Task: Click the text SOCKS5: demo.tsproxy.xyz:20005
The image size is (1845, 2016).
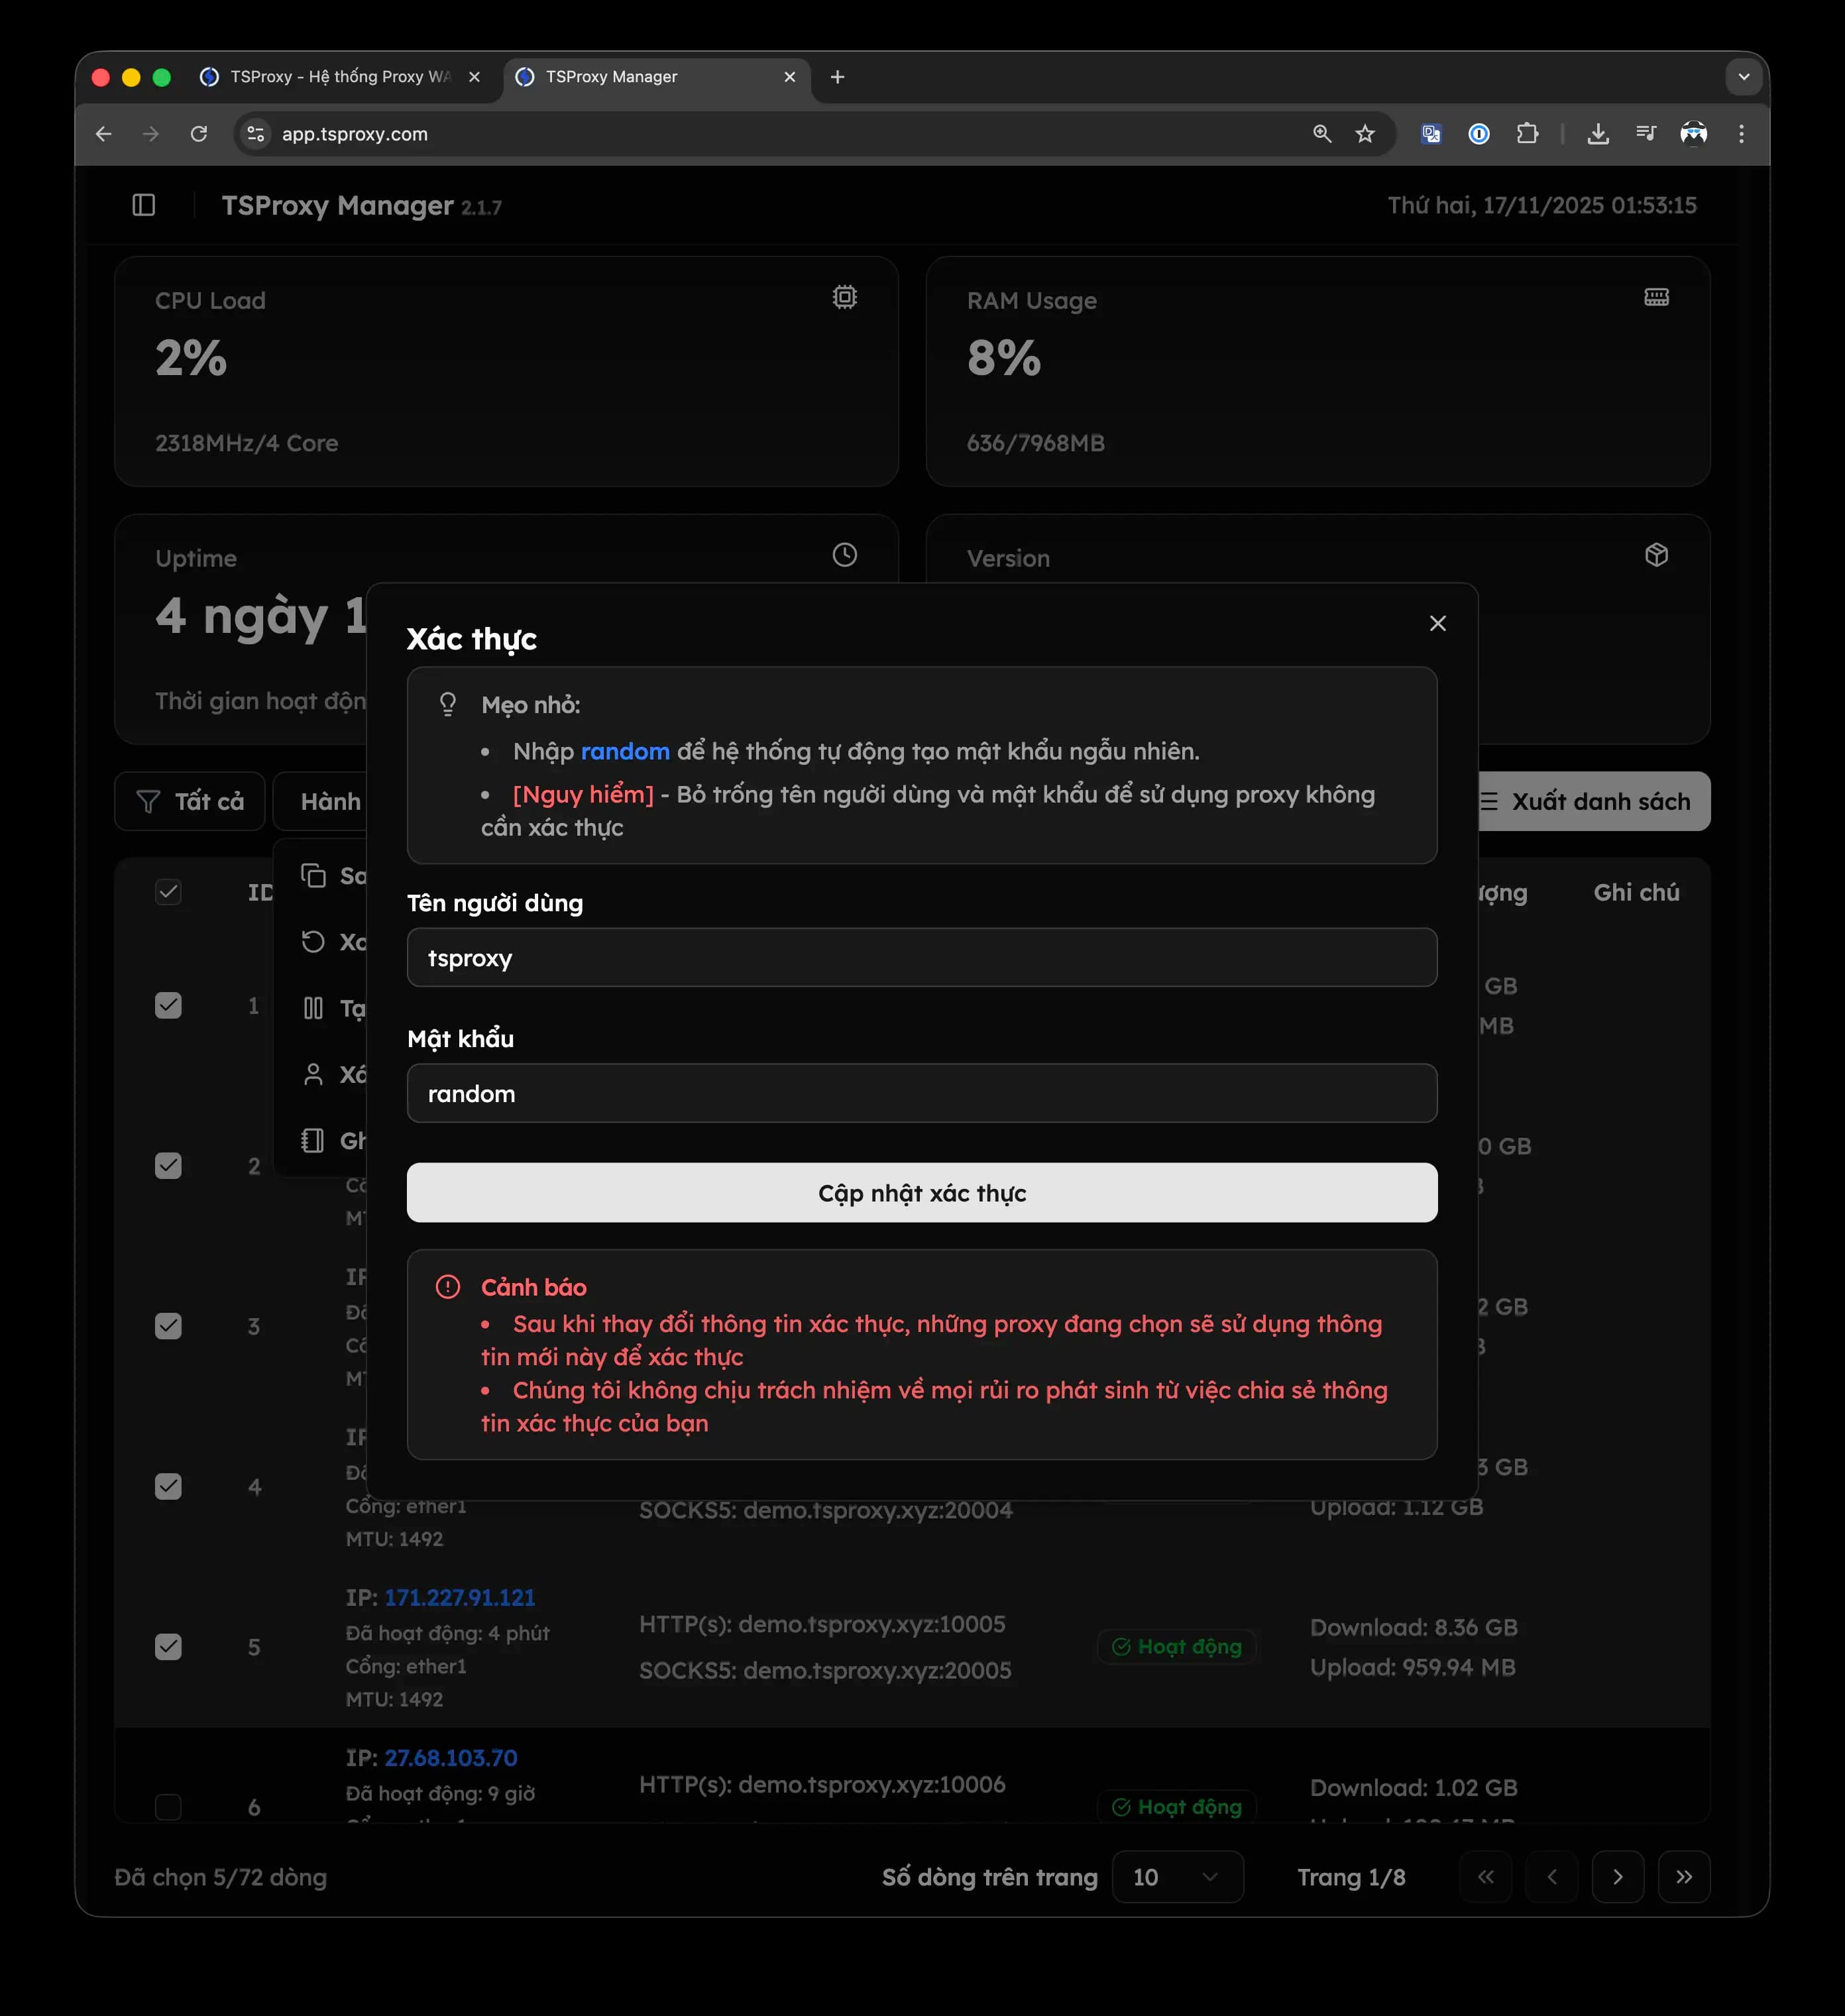Action: coord(825,1670)
